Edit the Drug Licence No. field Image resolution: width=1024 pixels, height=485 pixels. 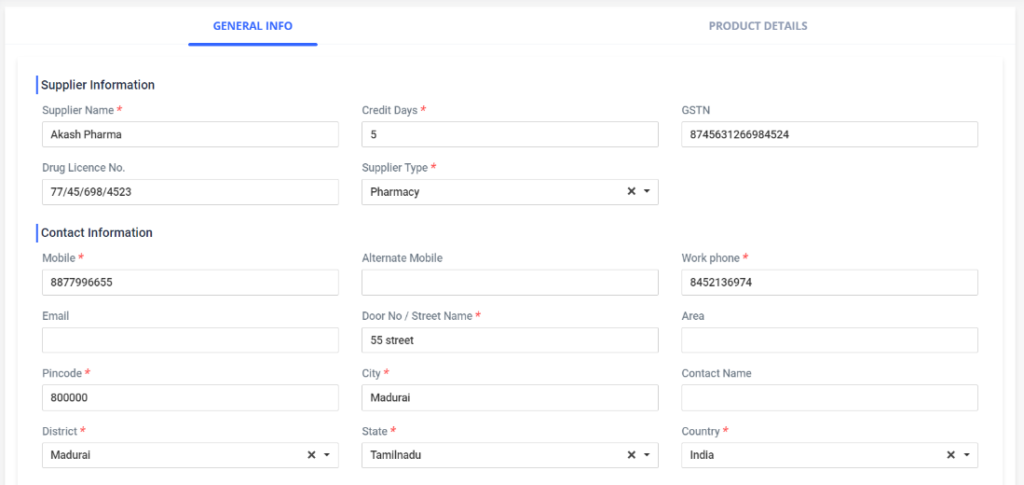coord(190,192)
